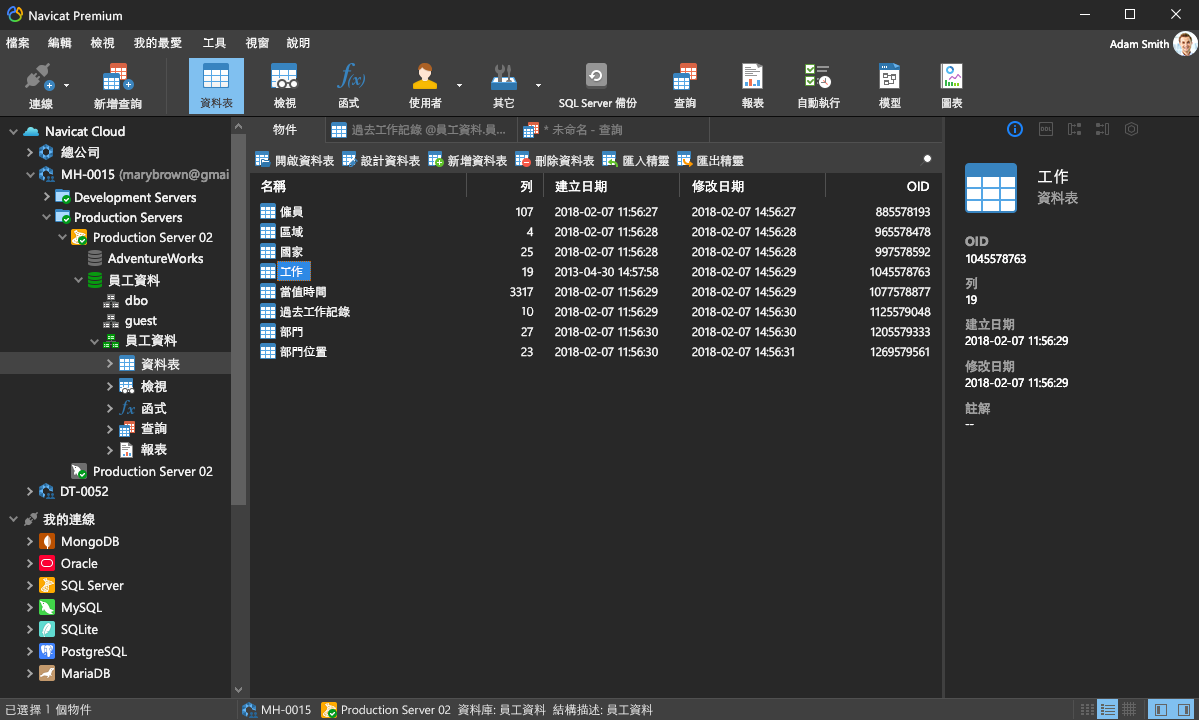Click 新增資料表 new table button
Image resolution: width=1199 pixels, height=720 pixels.
point(468,160)
